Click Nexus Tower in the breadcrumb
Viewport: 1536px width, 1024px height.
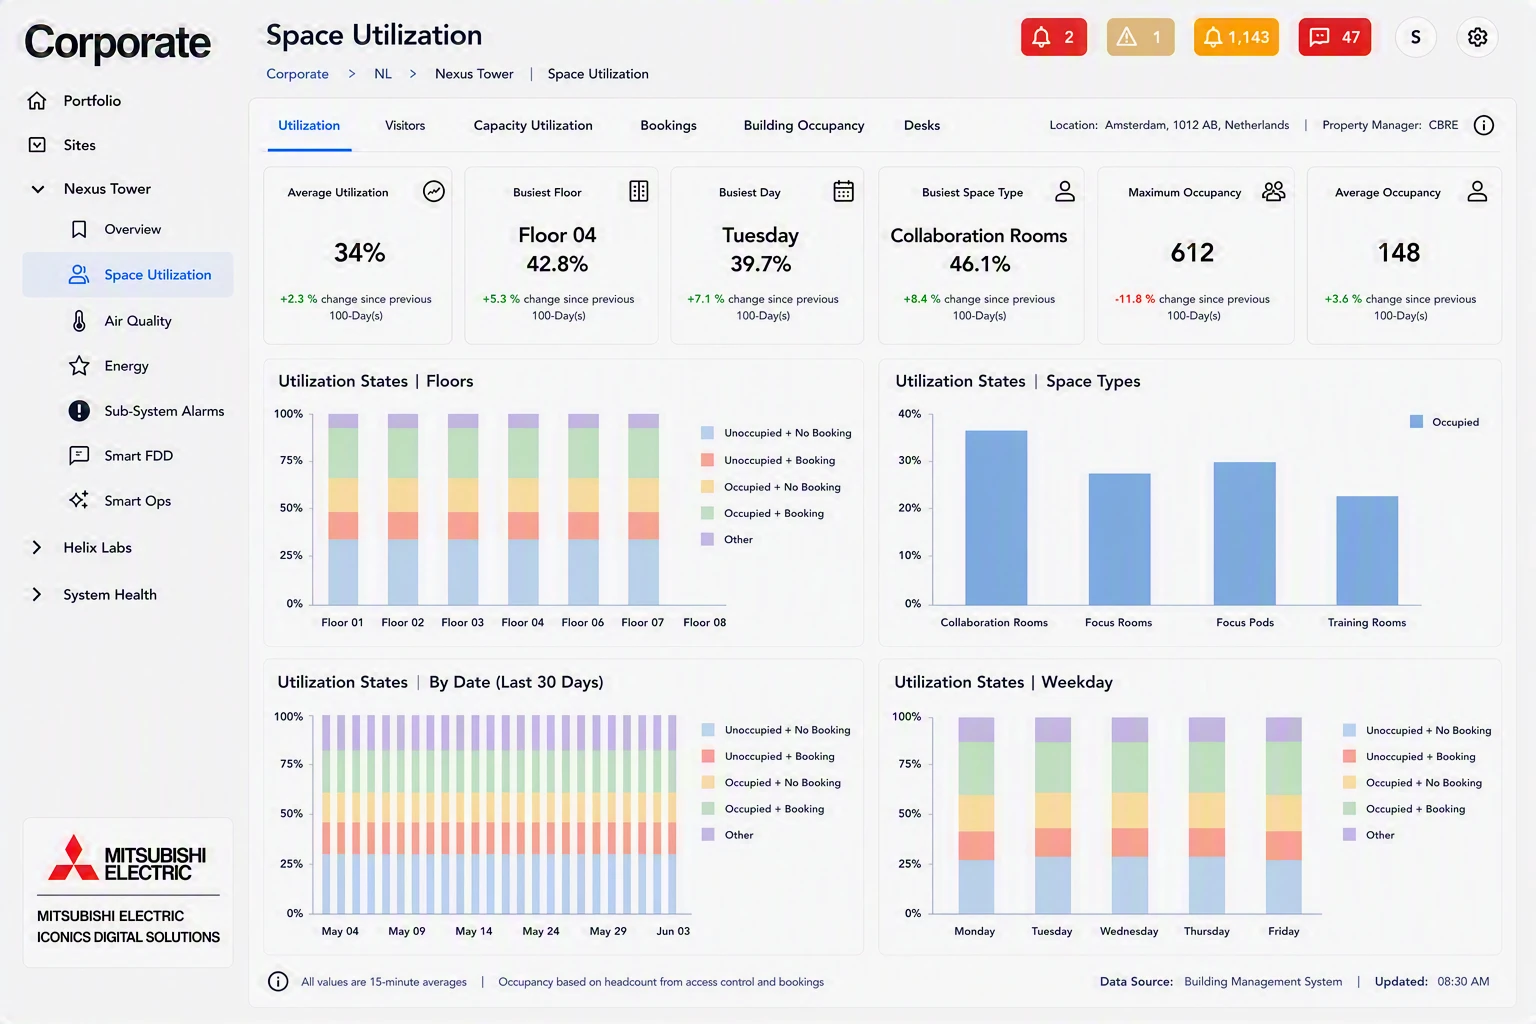[474, 74]
